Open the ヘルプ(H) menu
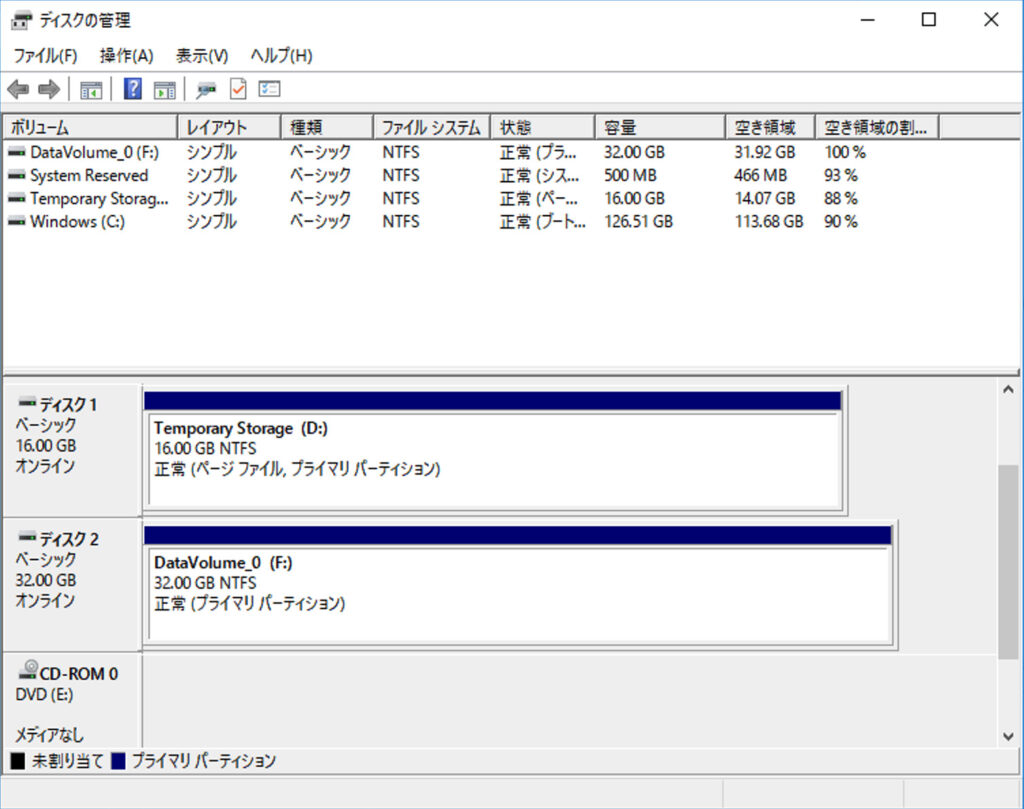The width and height of the screenshot is (1024, 809). 281,56
